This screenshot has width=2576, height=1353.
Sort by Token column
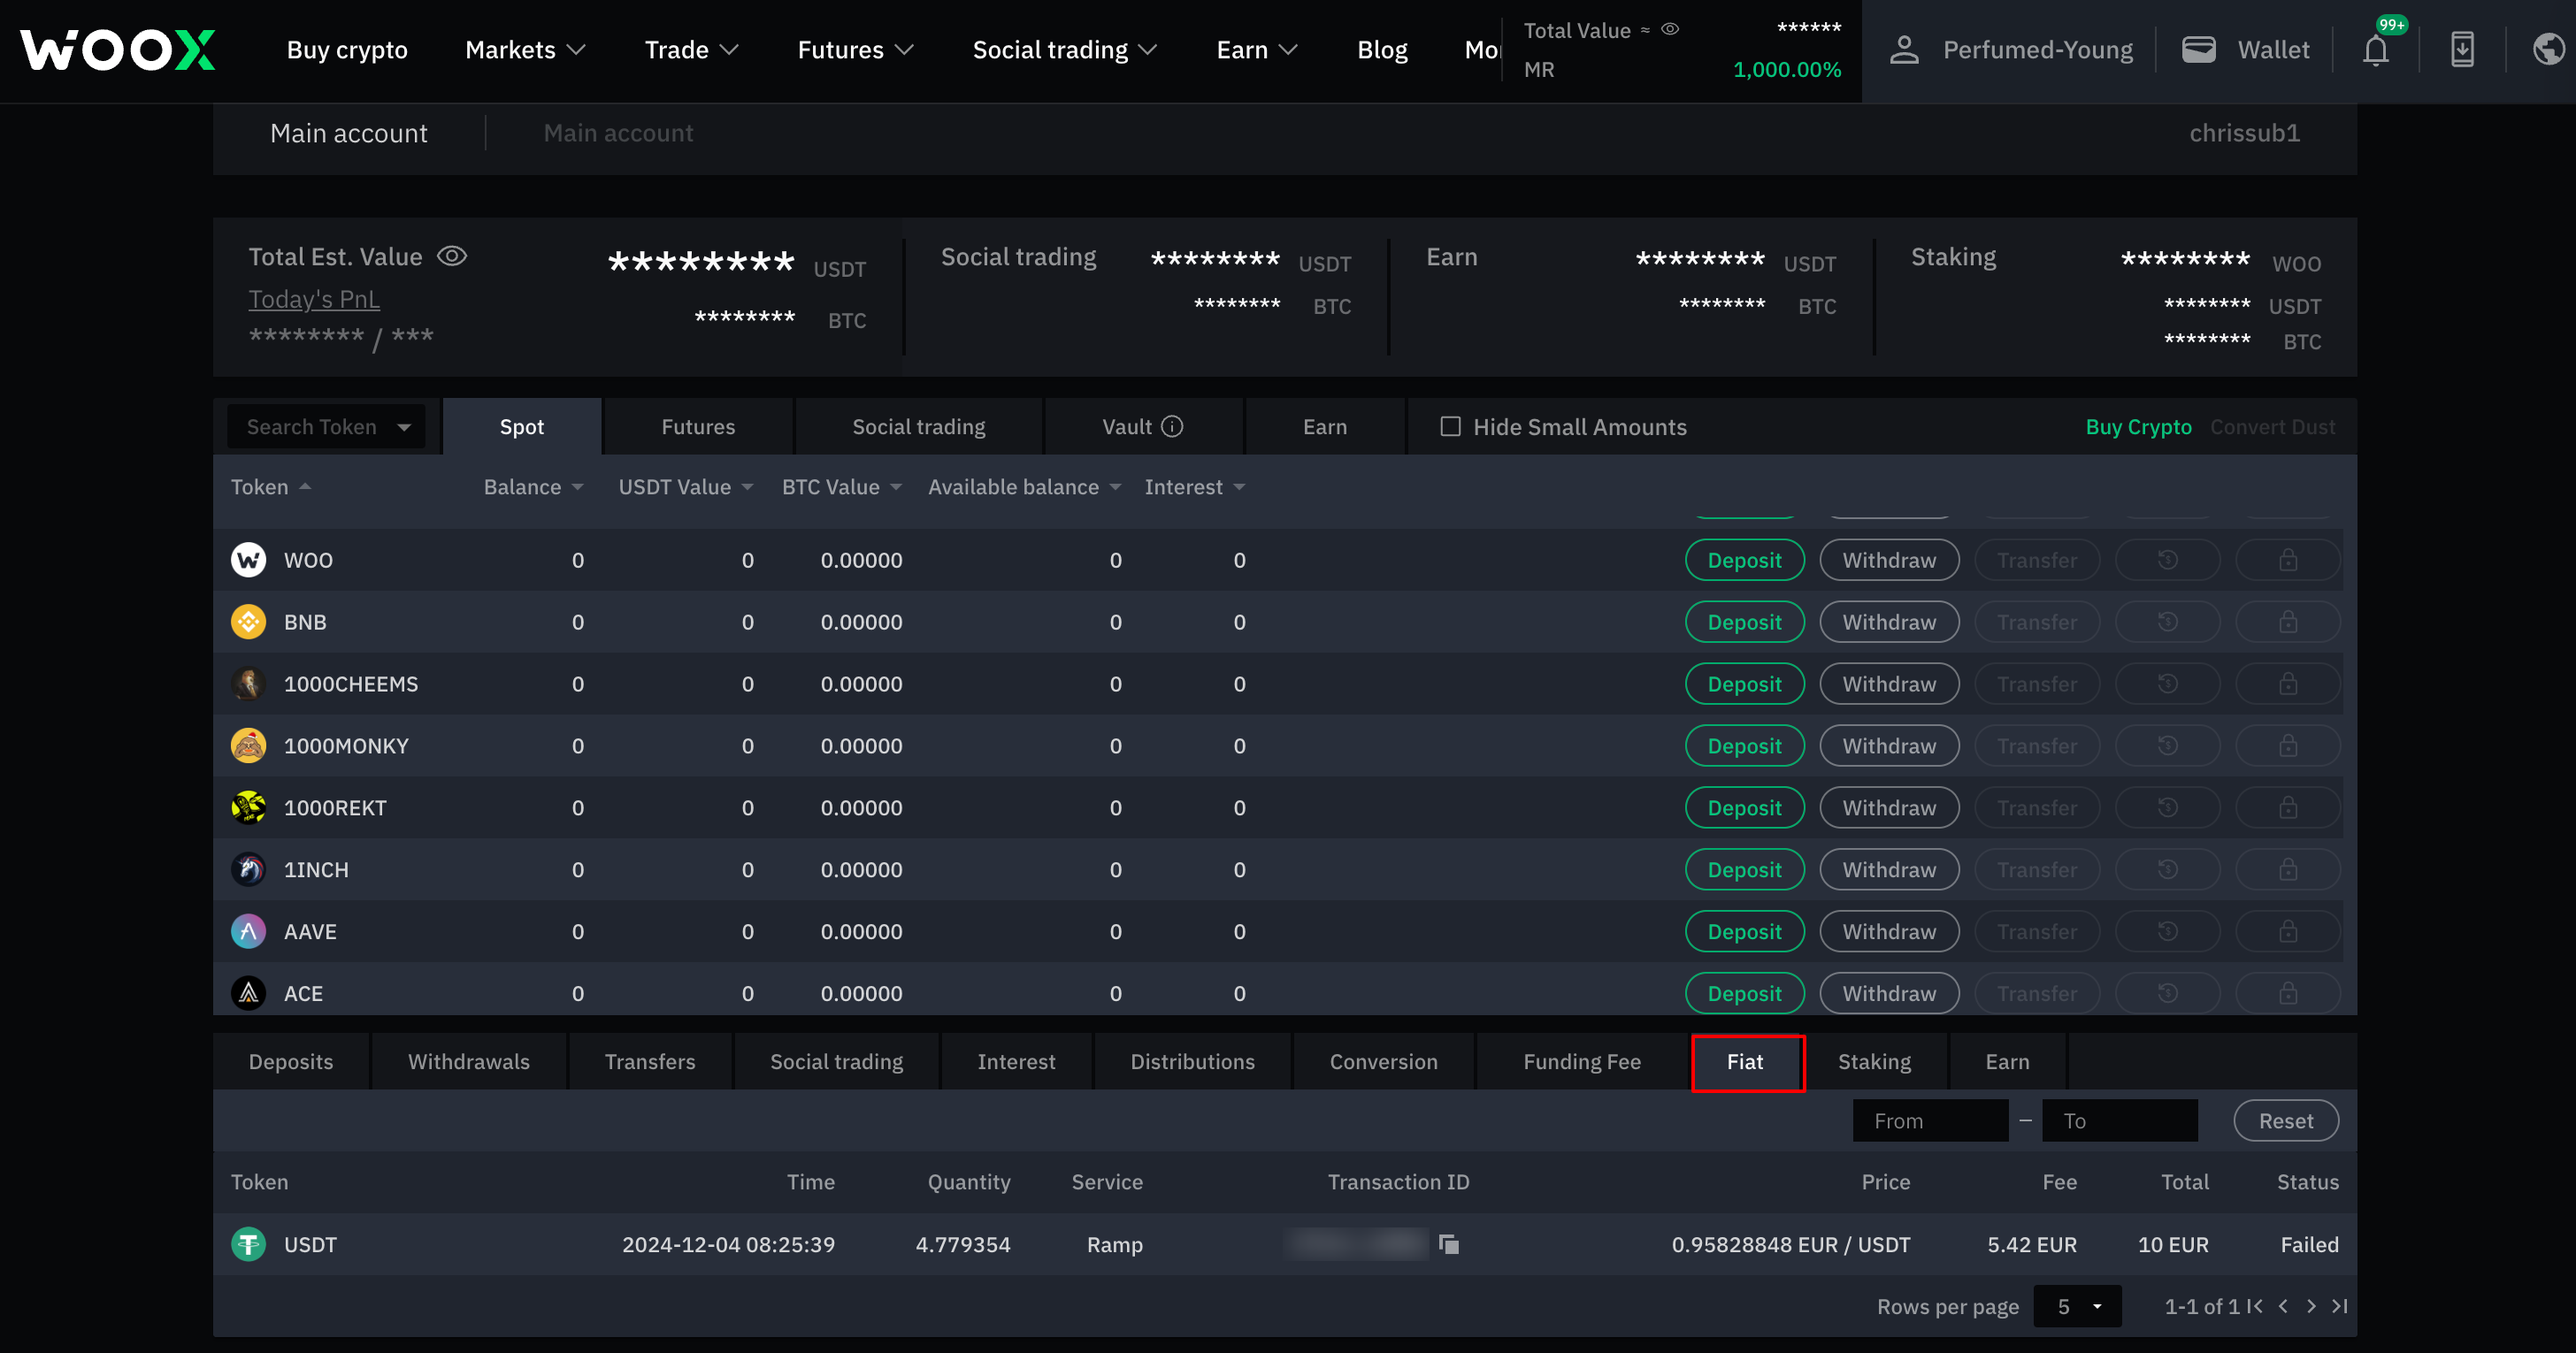point(272,487)
